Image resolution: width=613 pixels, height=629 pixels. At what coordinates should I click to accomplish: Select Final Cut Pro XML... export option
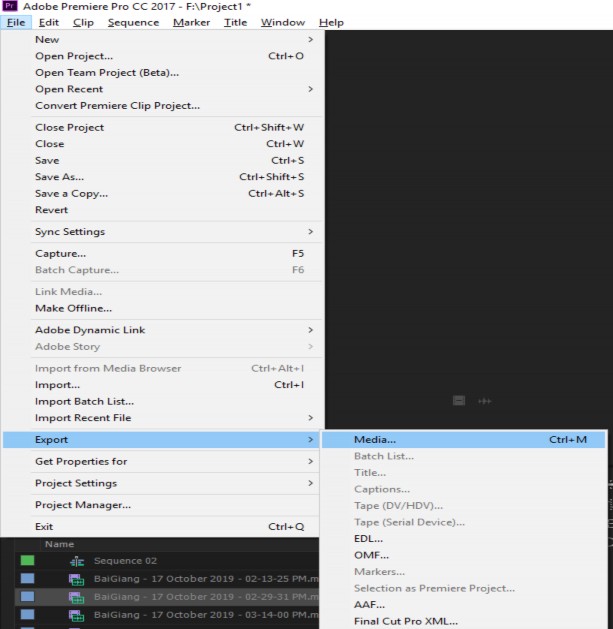404,621
